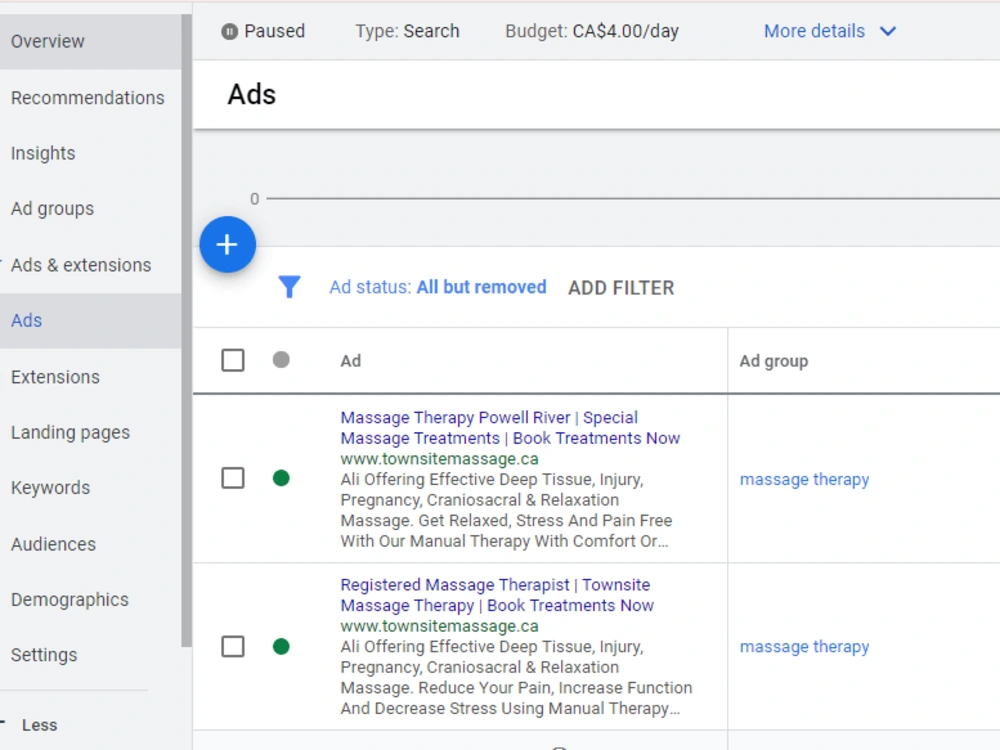Viewport: 1000px width, 750px height.
Task: Click ADD FILTER button
Action: click(621, 288)
